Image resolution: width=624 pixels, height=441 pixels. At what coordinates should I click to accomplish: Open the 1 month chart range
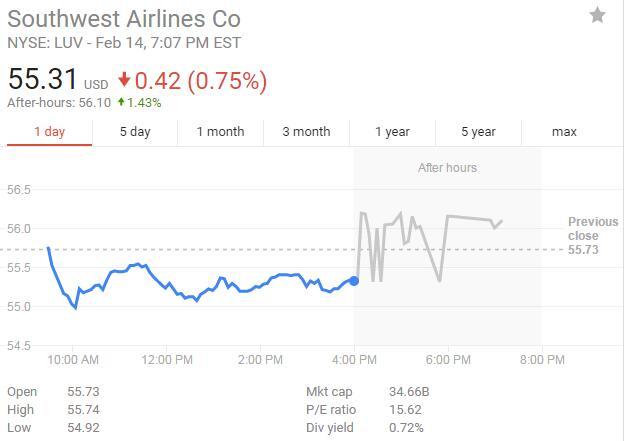tap(220, 132)
